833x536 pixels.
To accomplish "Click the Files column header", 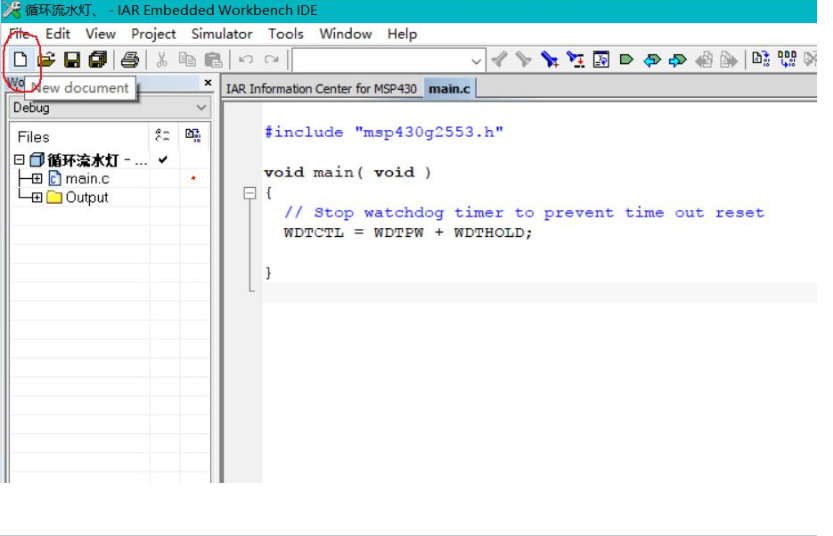I will coord(33,137).
